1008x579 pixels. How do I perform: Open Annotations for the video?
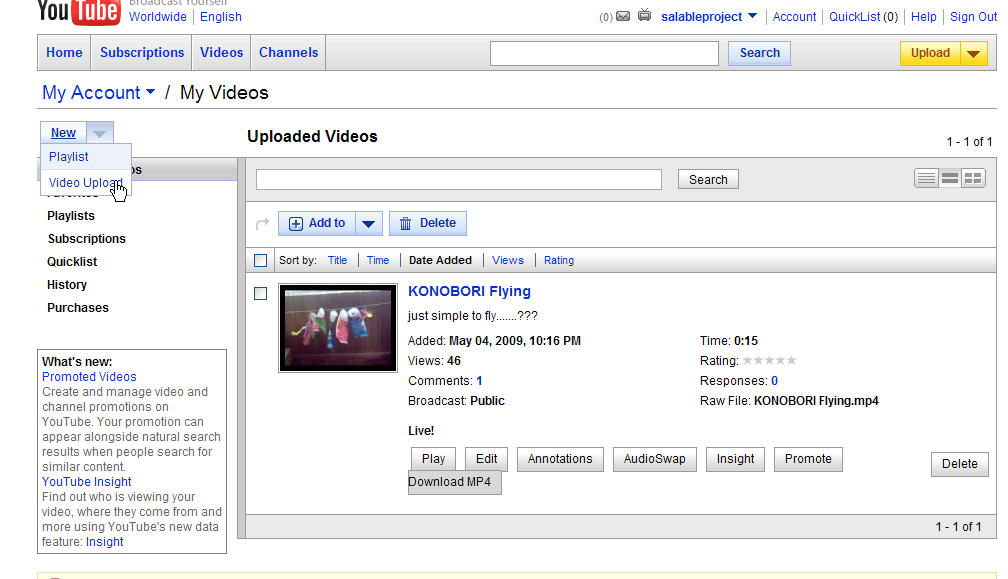pos(560,459)
